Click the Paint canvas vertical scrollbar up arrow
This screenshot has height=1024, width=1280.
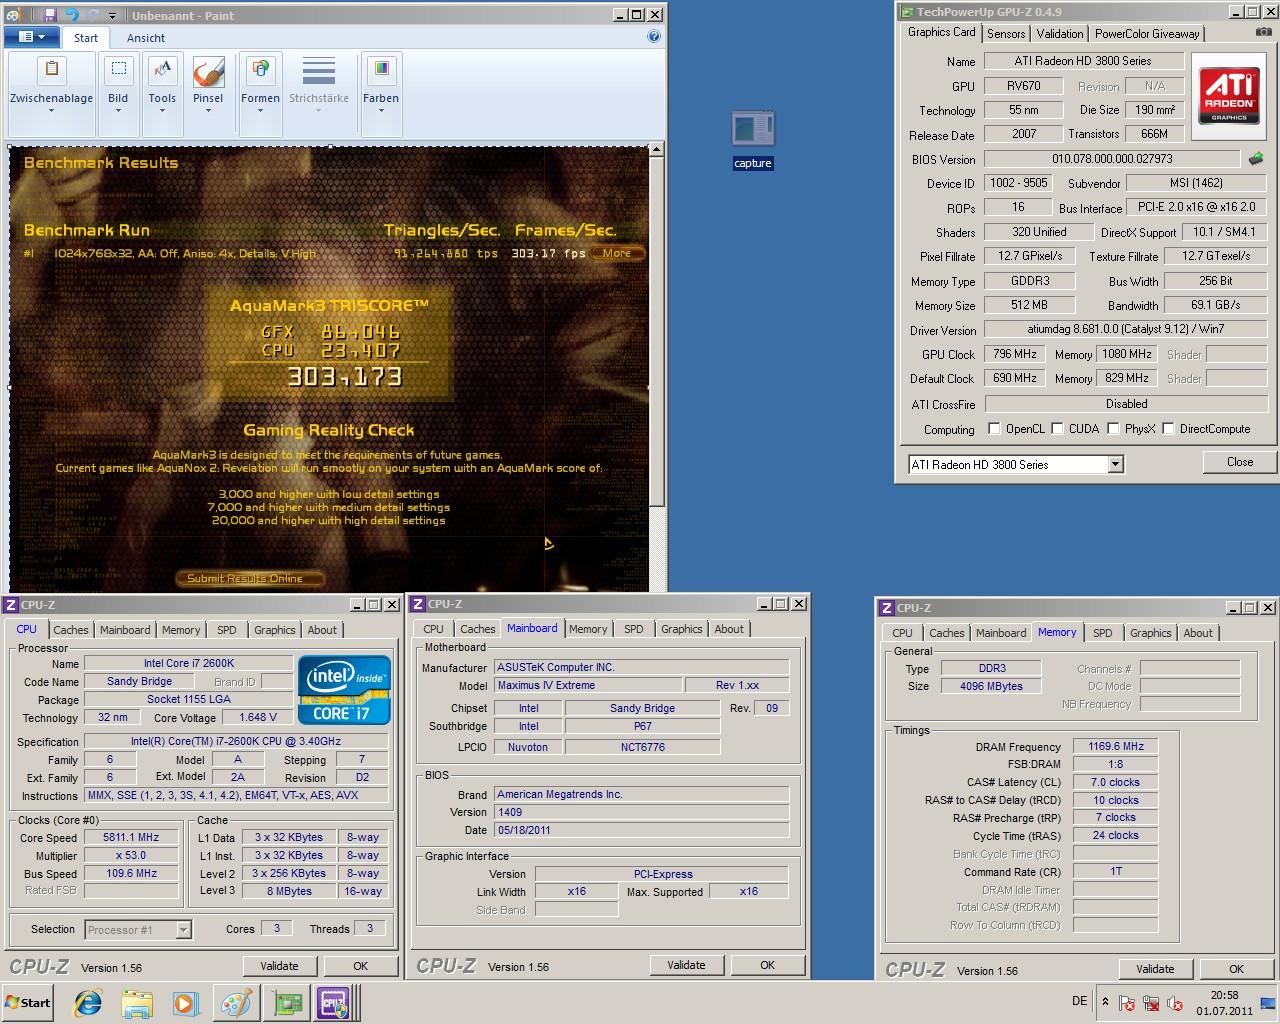(x=657, y=150)
